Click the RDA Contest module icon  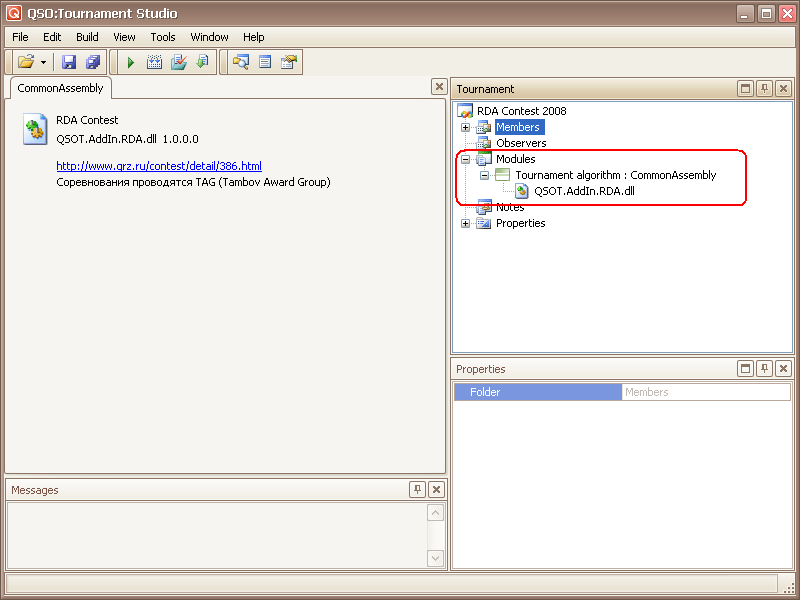[35, 129]
